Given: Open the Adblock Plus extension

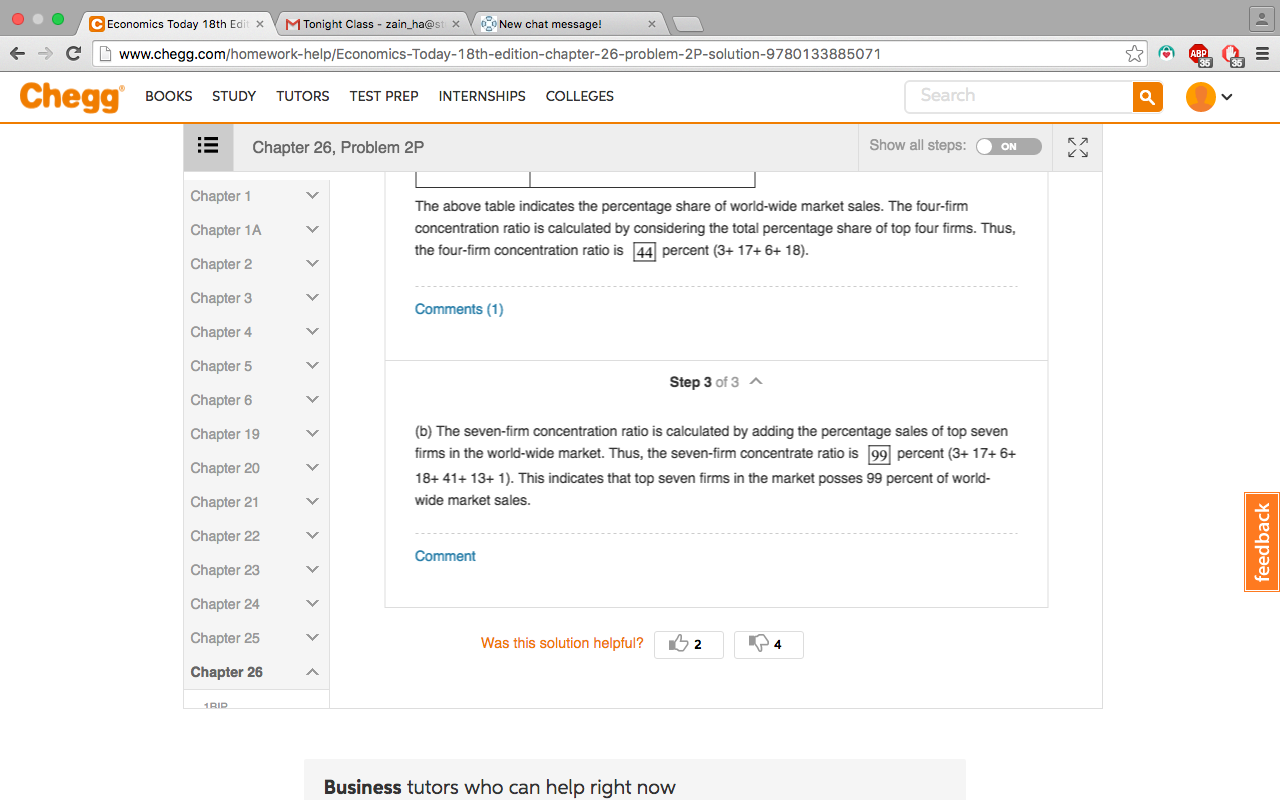Looking at the screenshot, I should [1198, 54].
